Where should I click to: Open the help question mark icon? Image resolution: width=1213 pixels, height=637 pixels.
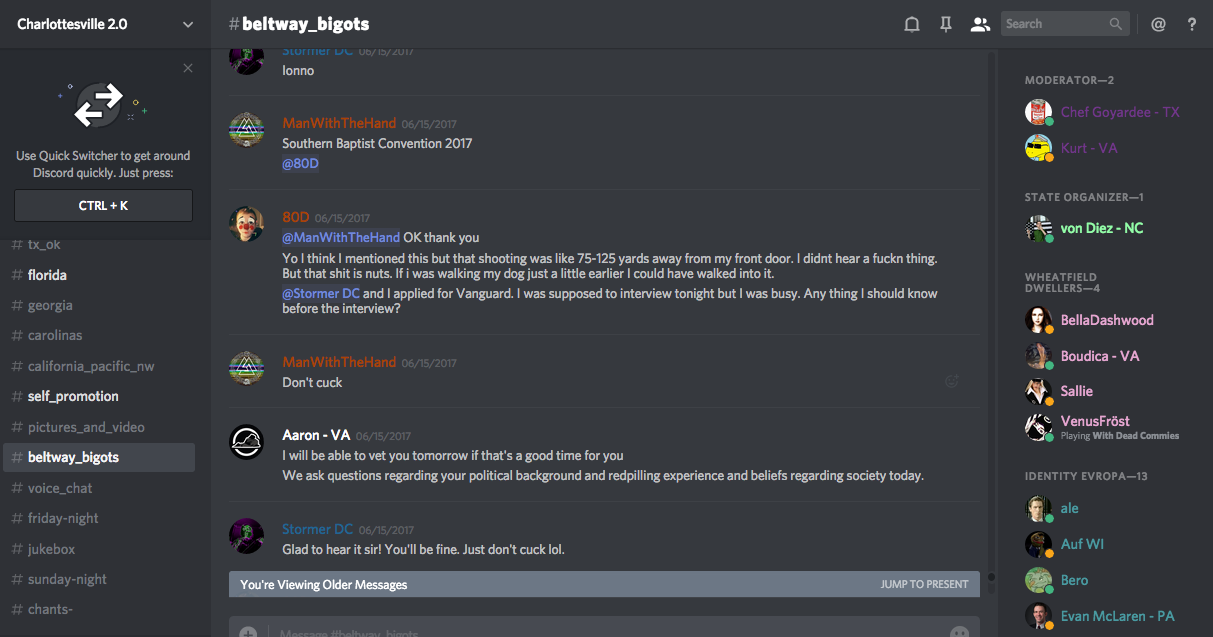[x=1192, y=25]
